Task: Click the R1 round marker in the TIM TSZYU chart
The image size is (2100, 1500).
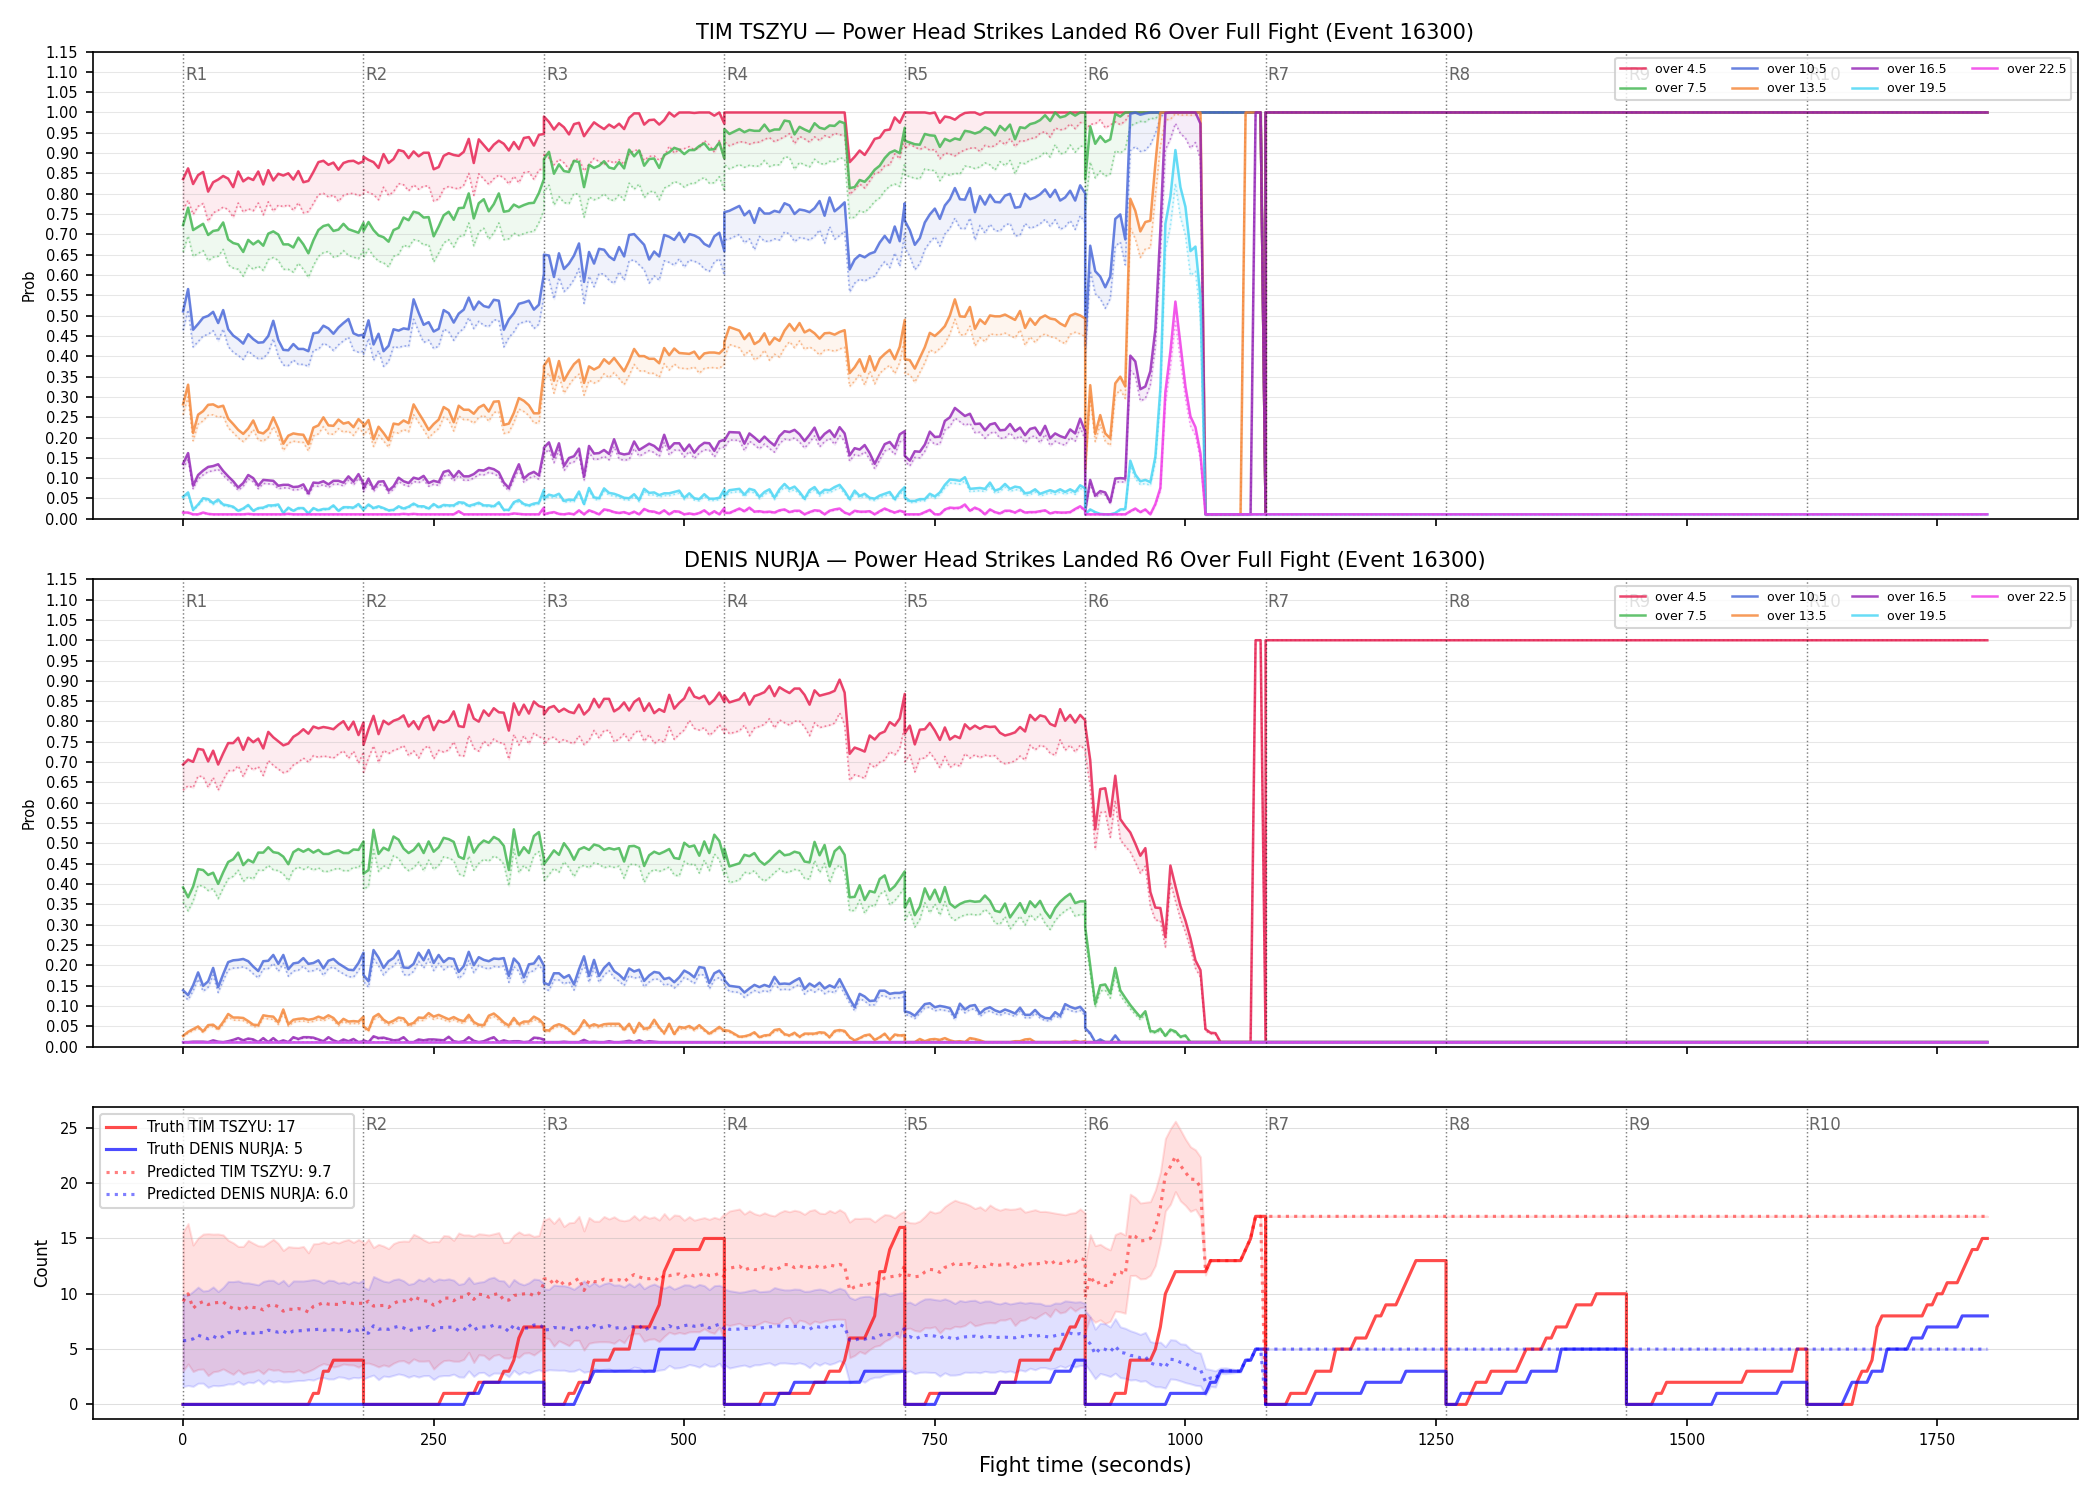Action: coord(196,74)
